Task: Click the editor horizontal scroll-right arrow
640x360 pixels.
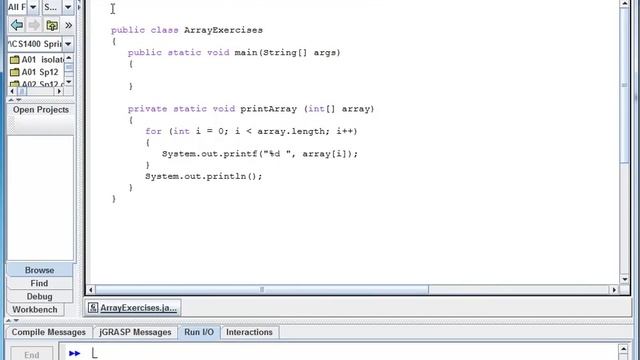Action: coord(614,290)
